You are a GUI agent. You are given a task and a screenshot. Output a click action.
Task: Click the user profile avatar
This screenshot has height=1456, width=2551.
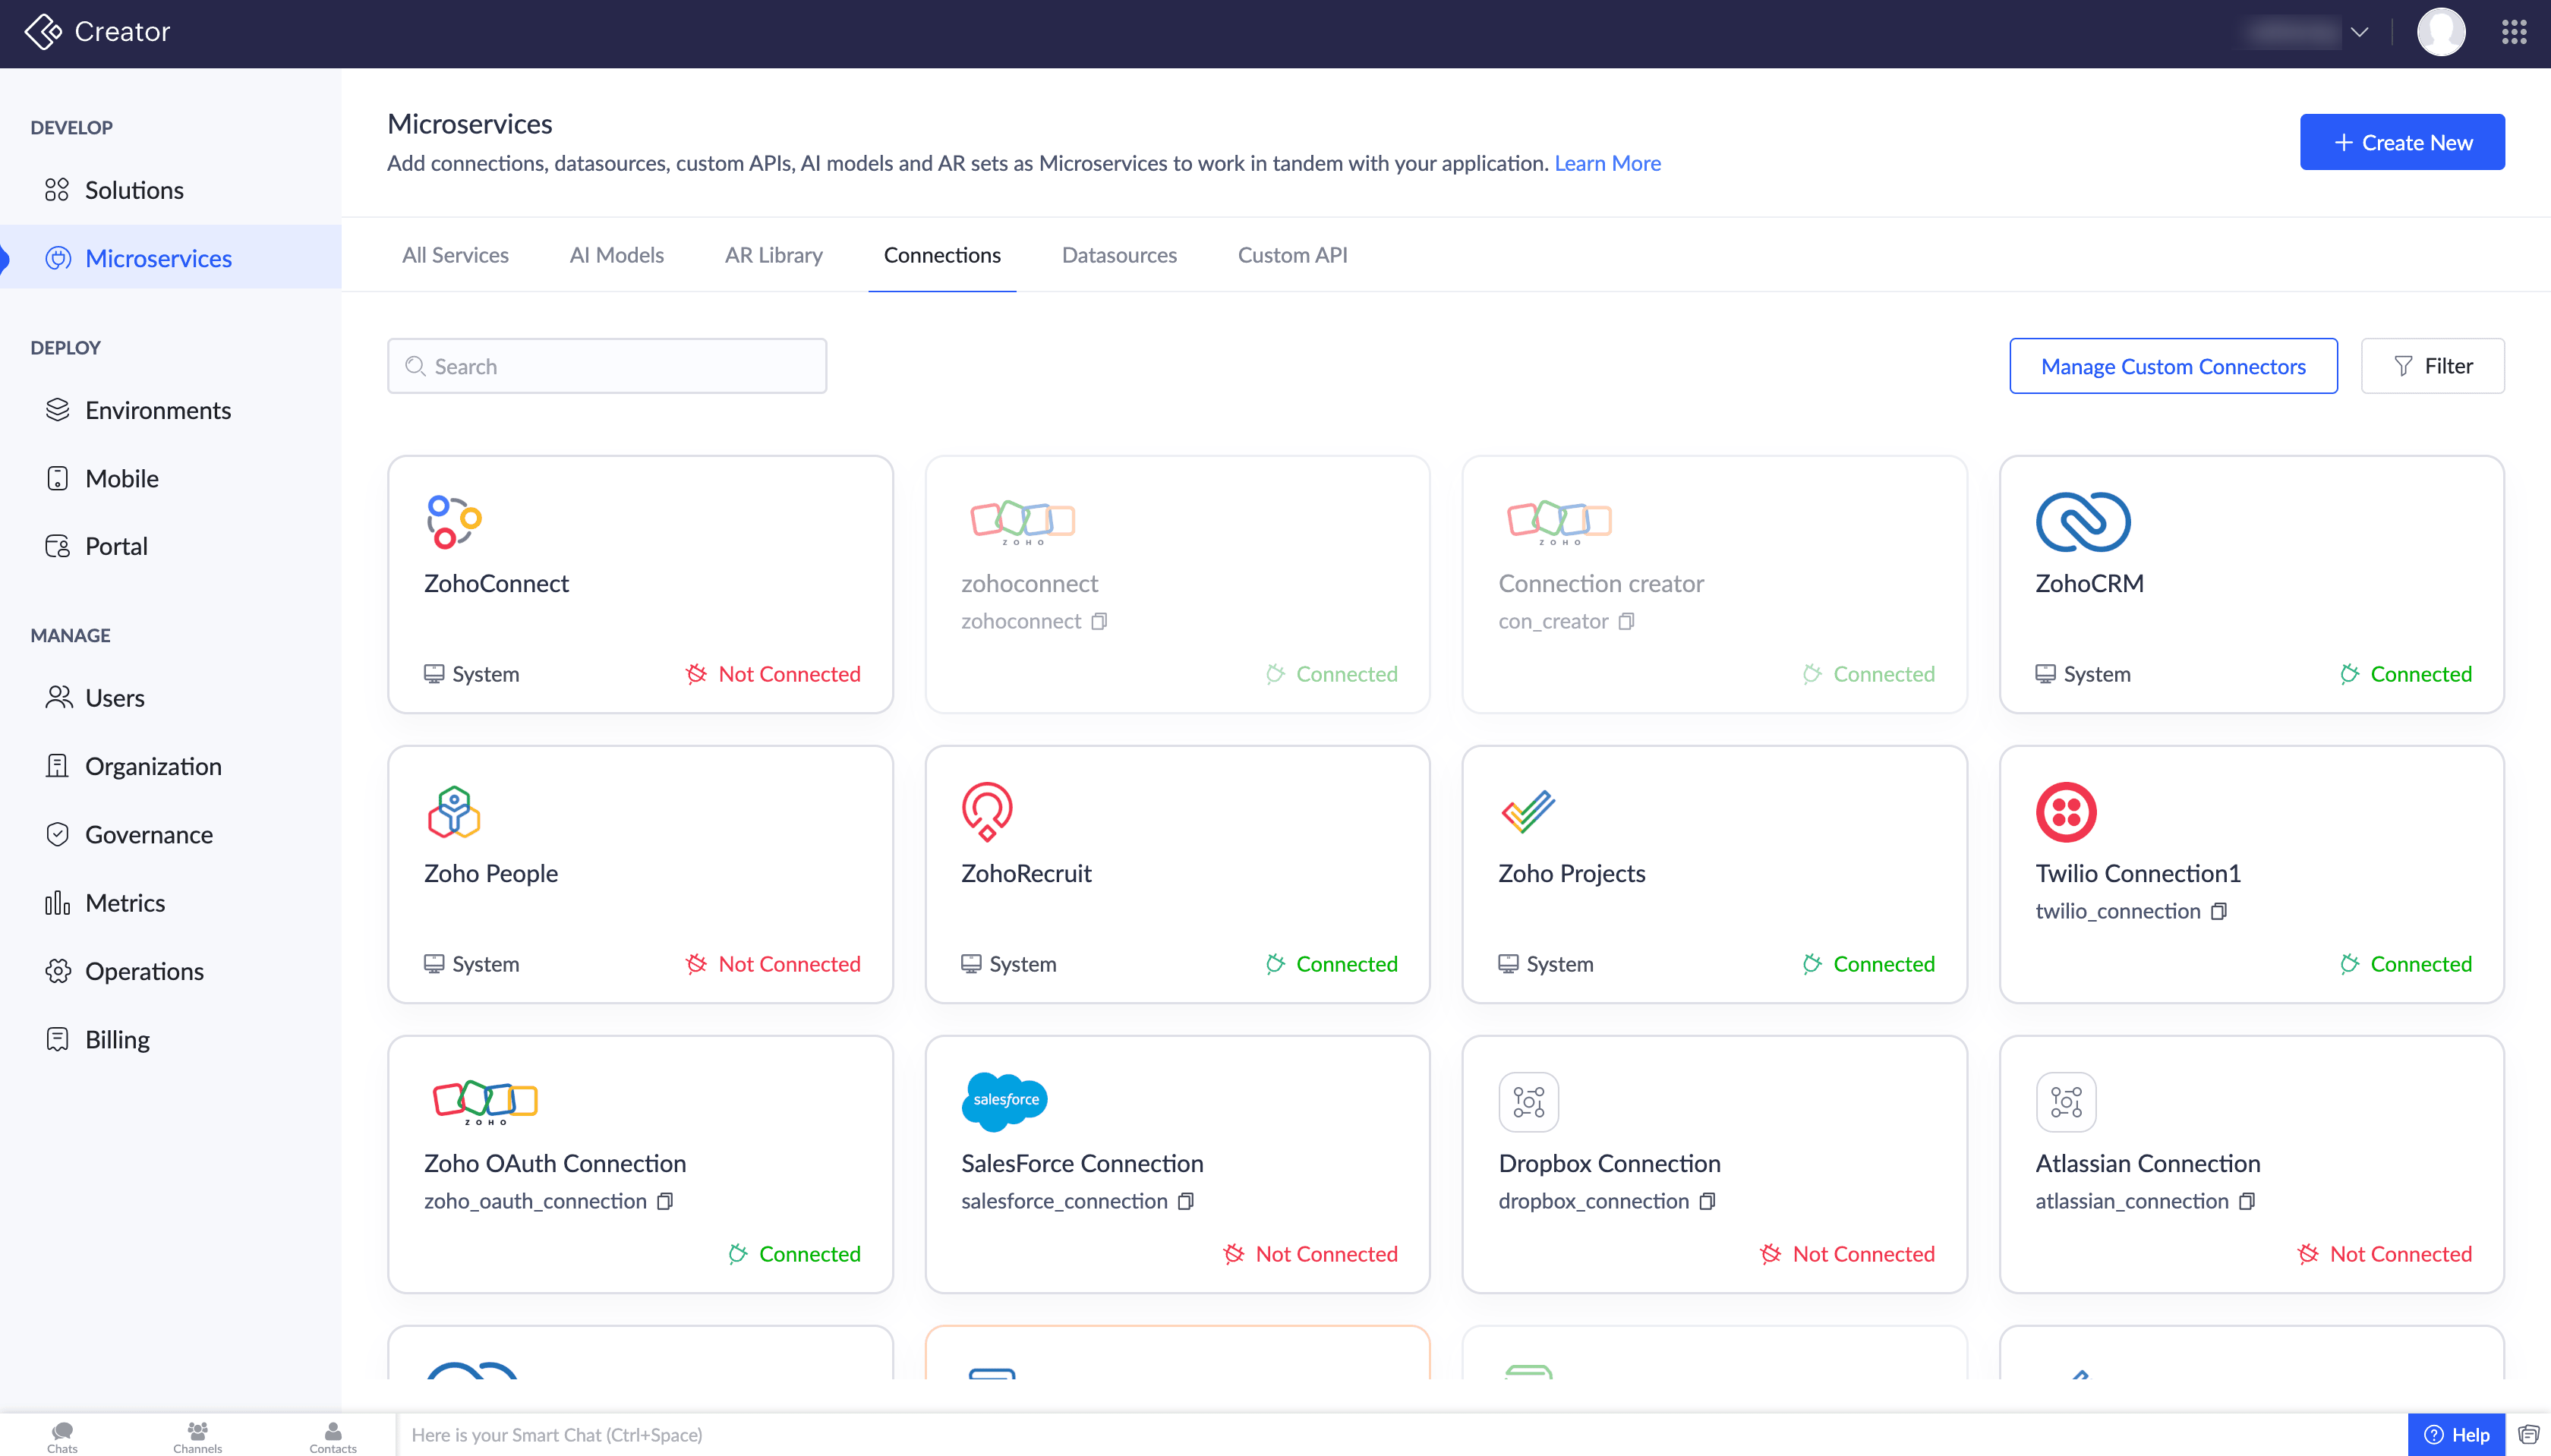coord(2440,32)
